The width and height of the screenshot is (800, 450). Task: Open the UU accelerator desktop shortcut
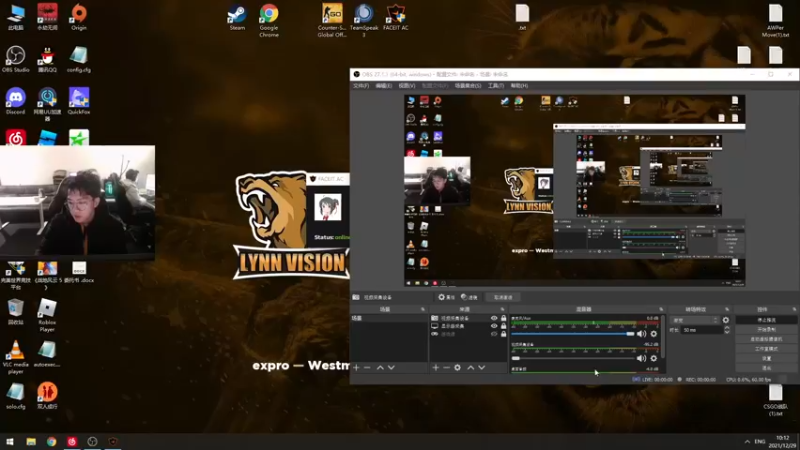point(47,104)
